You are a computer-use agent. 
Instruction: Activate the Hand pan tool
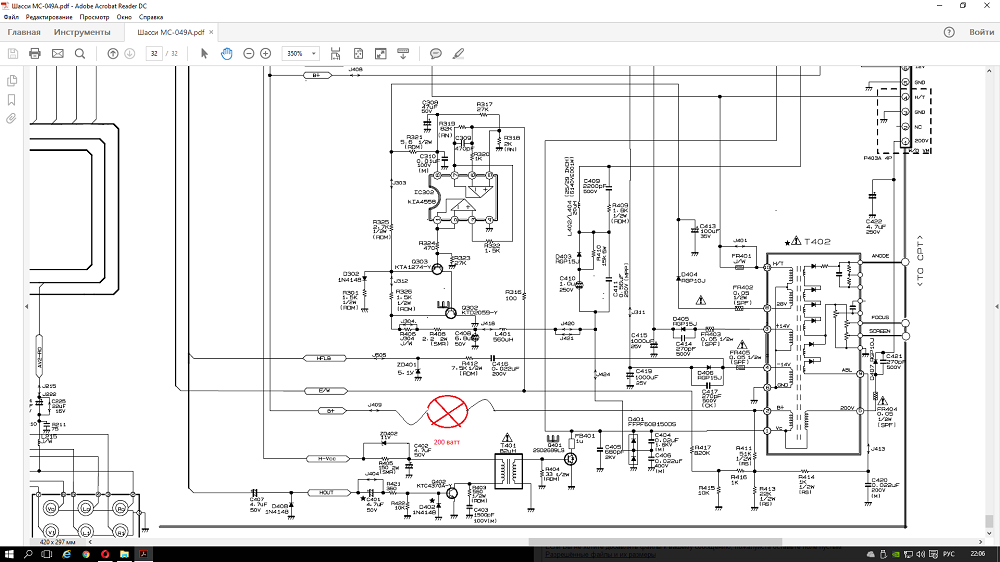[x=227, y=53]
